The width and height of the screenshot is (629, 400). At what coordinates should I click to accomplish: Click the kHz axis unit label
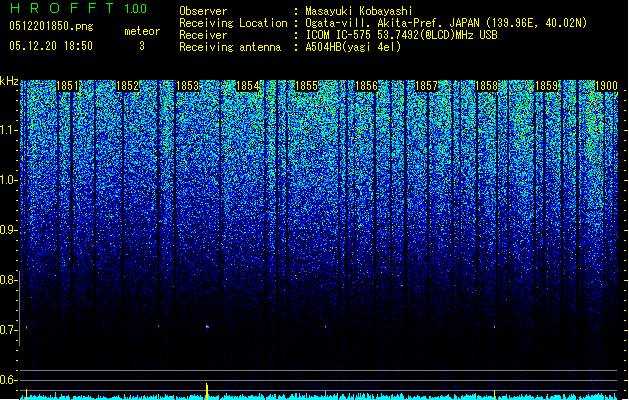(x=9, y=81)
